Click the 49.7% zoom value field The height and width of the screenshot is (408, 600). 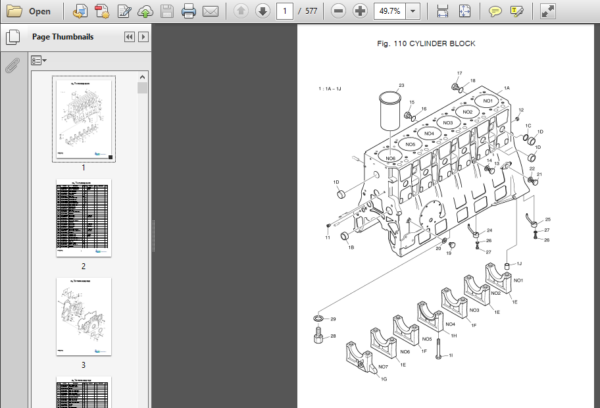coord(390,11)
